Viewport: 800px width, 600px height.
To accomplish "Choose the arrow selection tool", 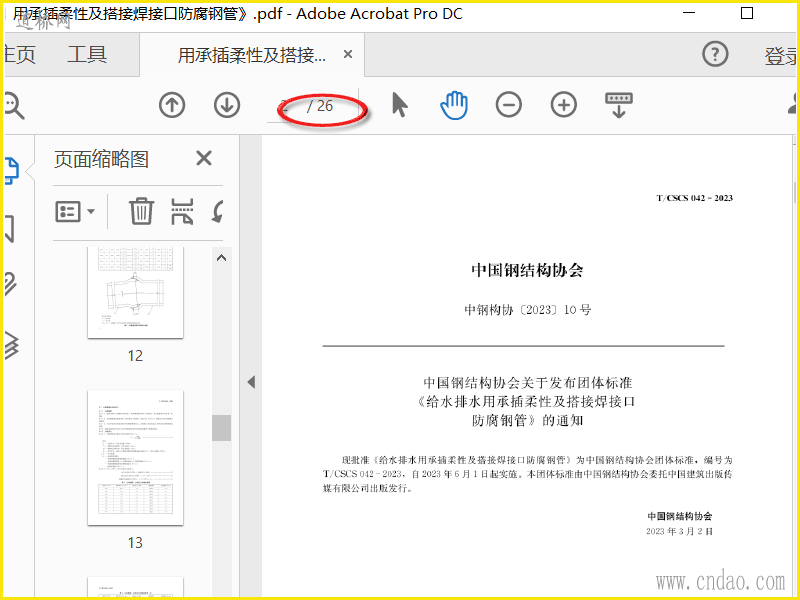I will (x=399, y=105).
